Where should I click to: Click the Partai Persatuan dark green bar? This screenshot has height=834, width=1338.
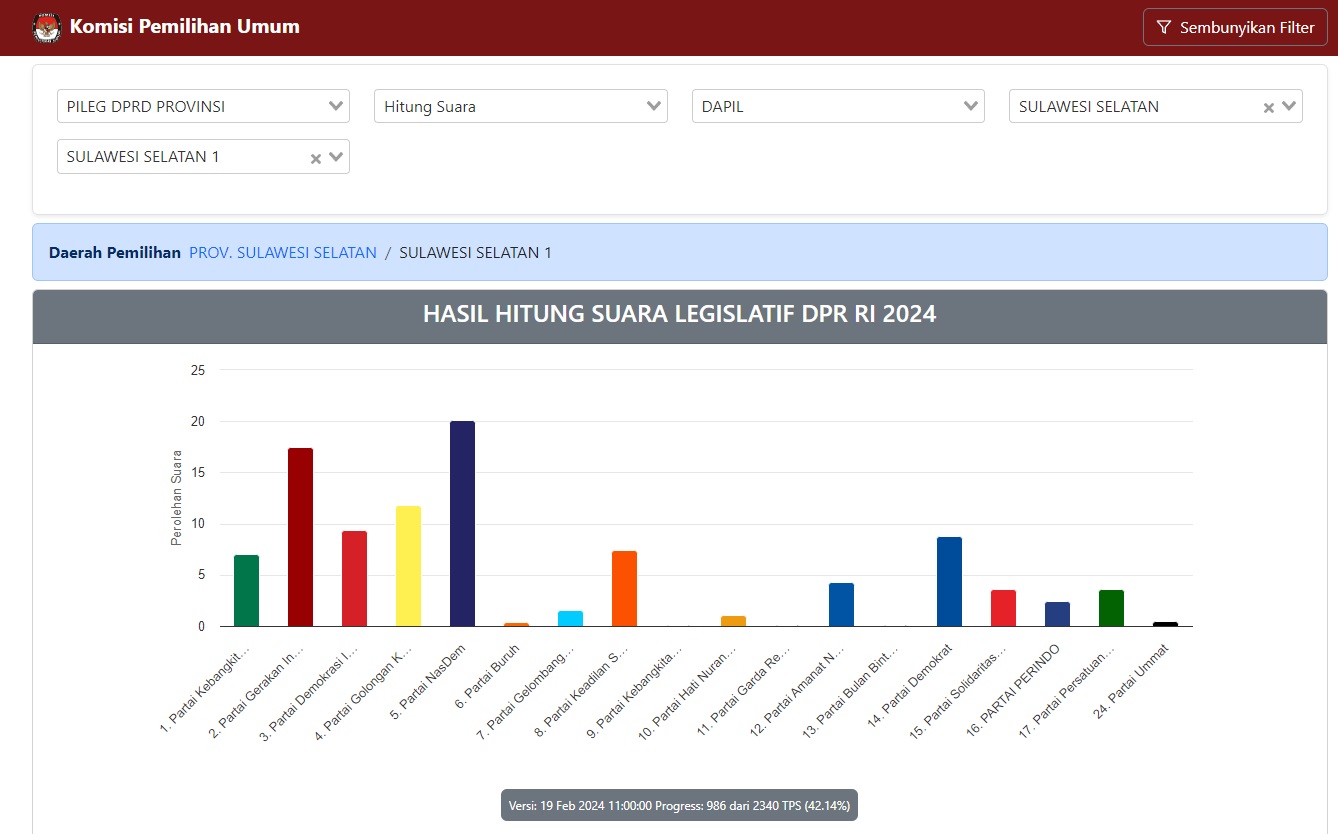(x=1111, y=608)
